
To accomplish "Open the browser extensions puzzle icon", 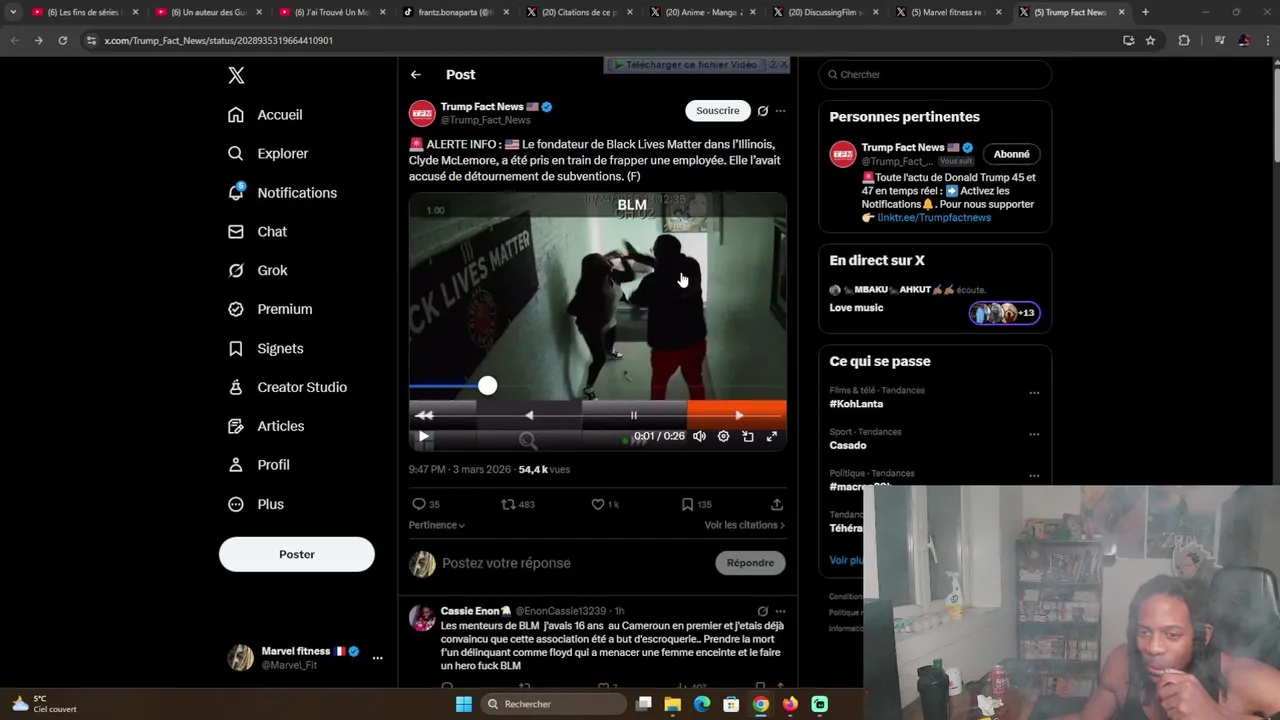I will pos(1184,40).
